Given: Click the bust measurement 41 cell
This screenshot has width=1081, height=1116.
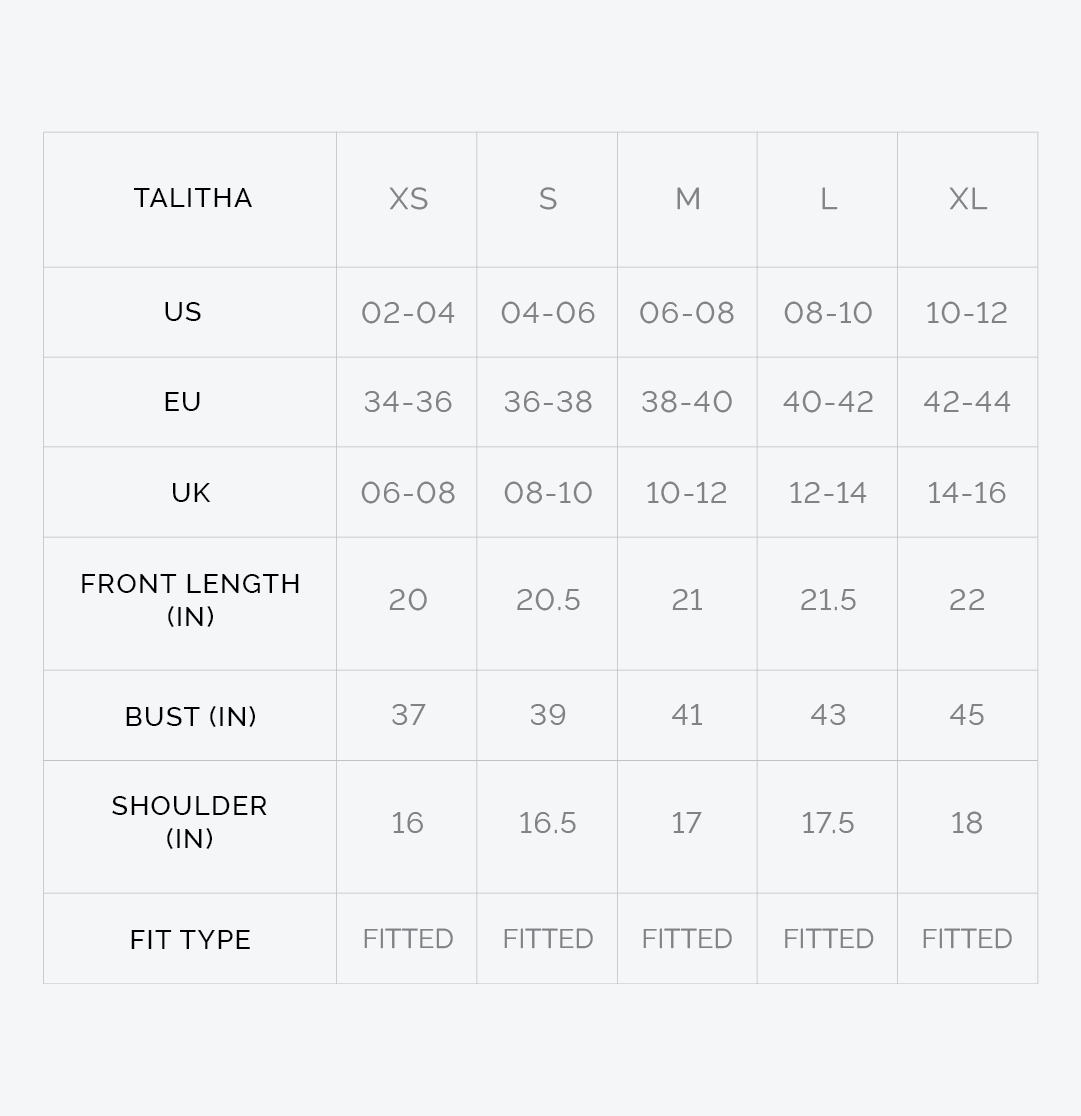Looking at the screenshot, I should [687, 715].
